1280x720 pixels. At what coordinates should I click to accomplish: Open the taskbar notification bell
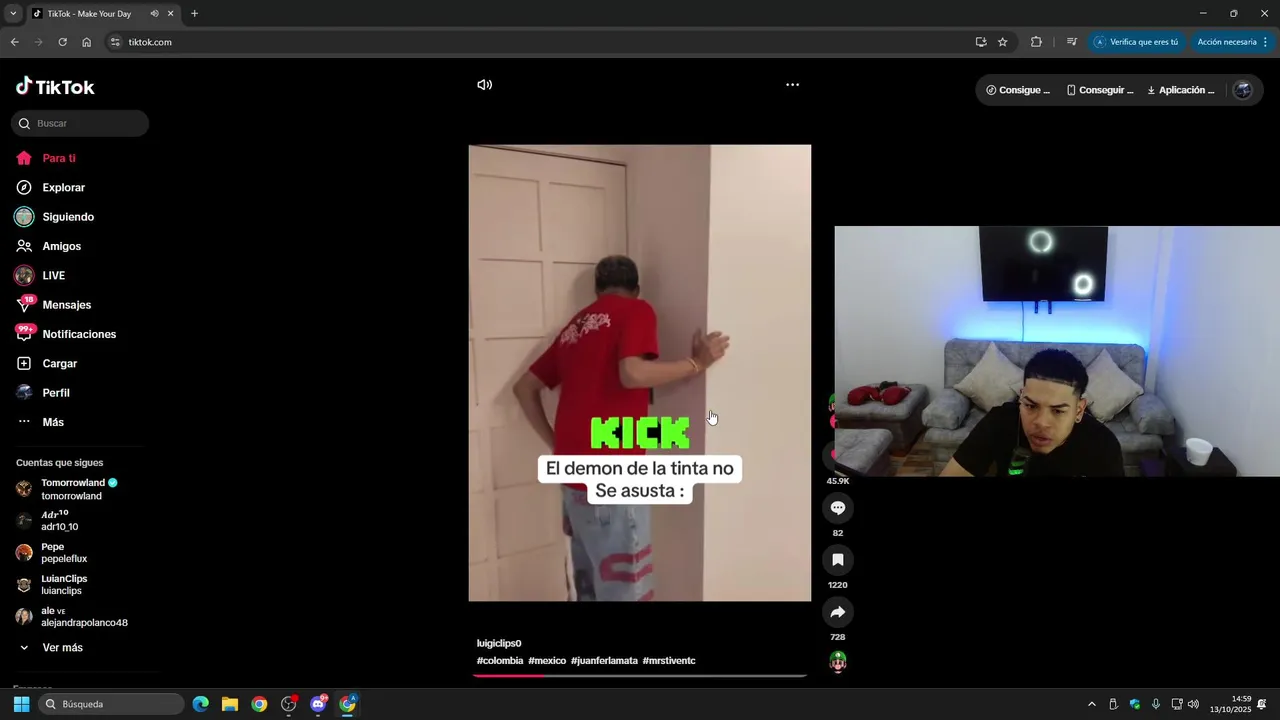(1262, 704)
